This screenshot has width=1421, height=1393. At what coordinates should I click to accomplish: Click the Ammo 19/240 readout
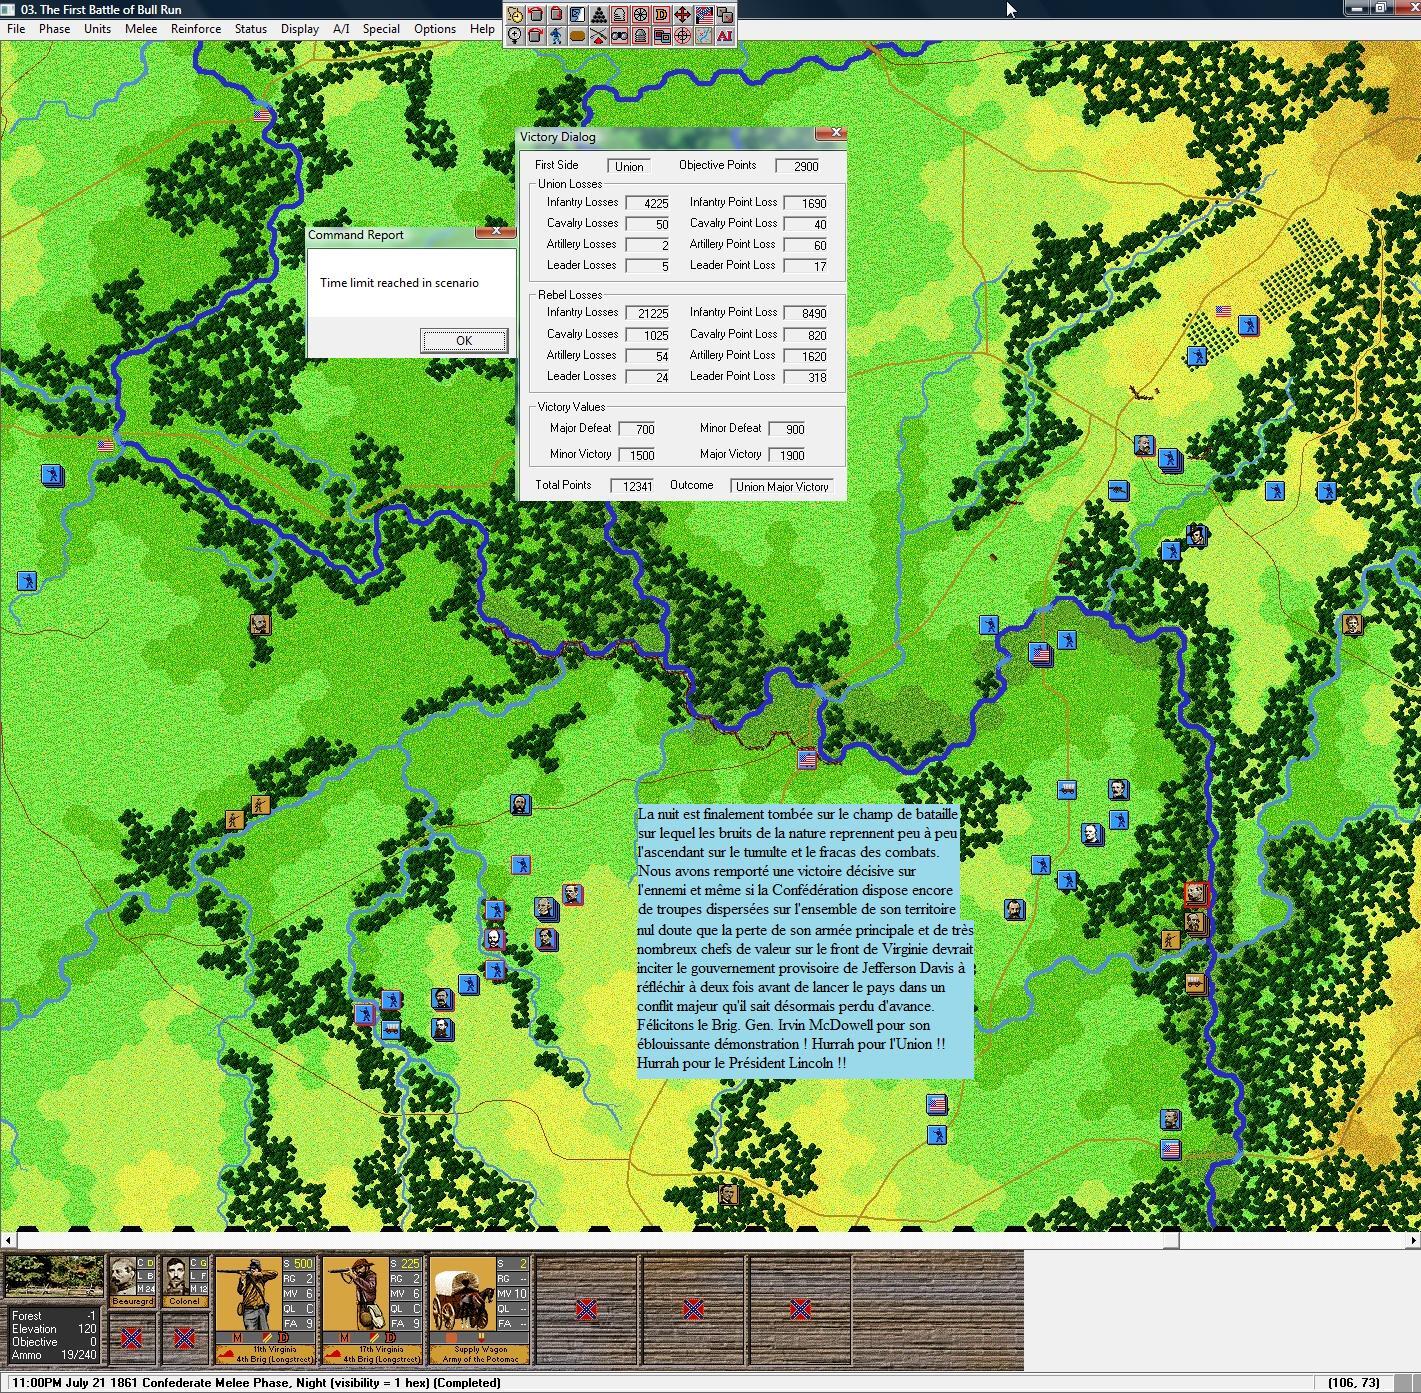coord(54,1355)
